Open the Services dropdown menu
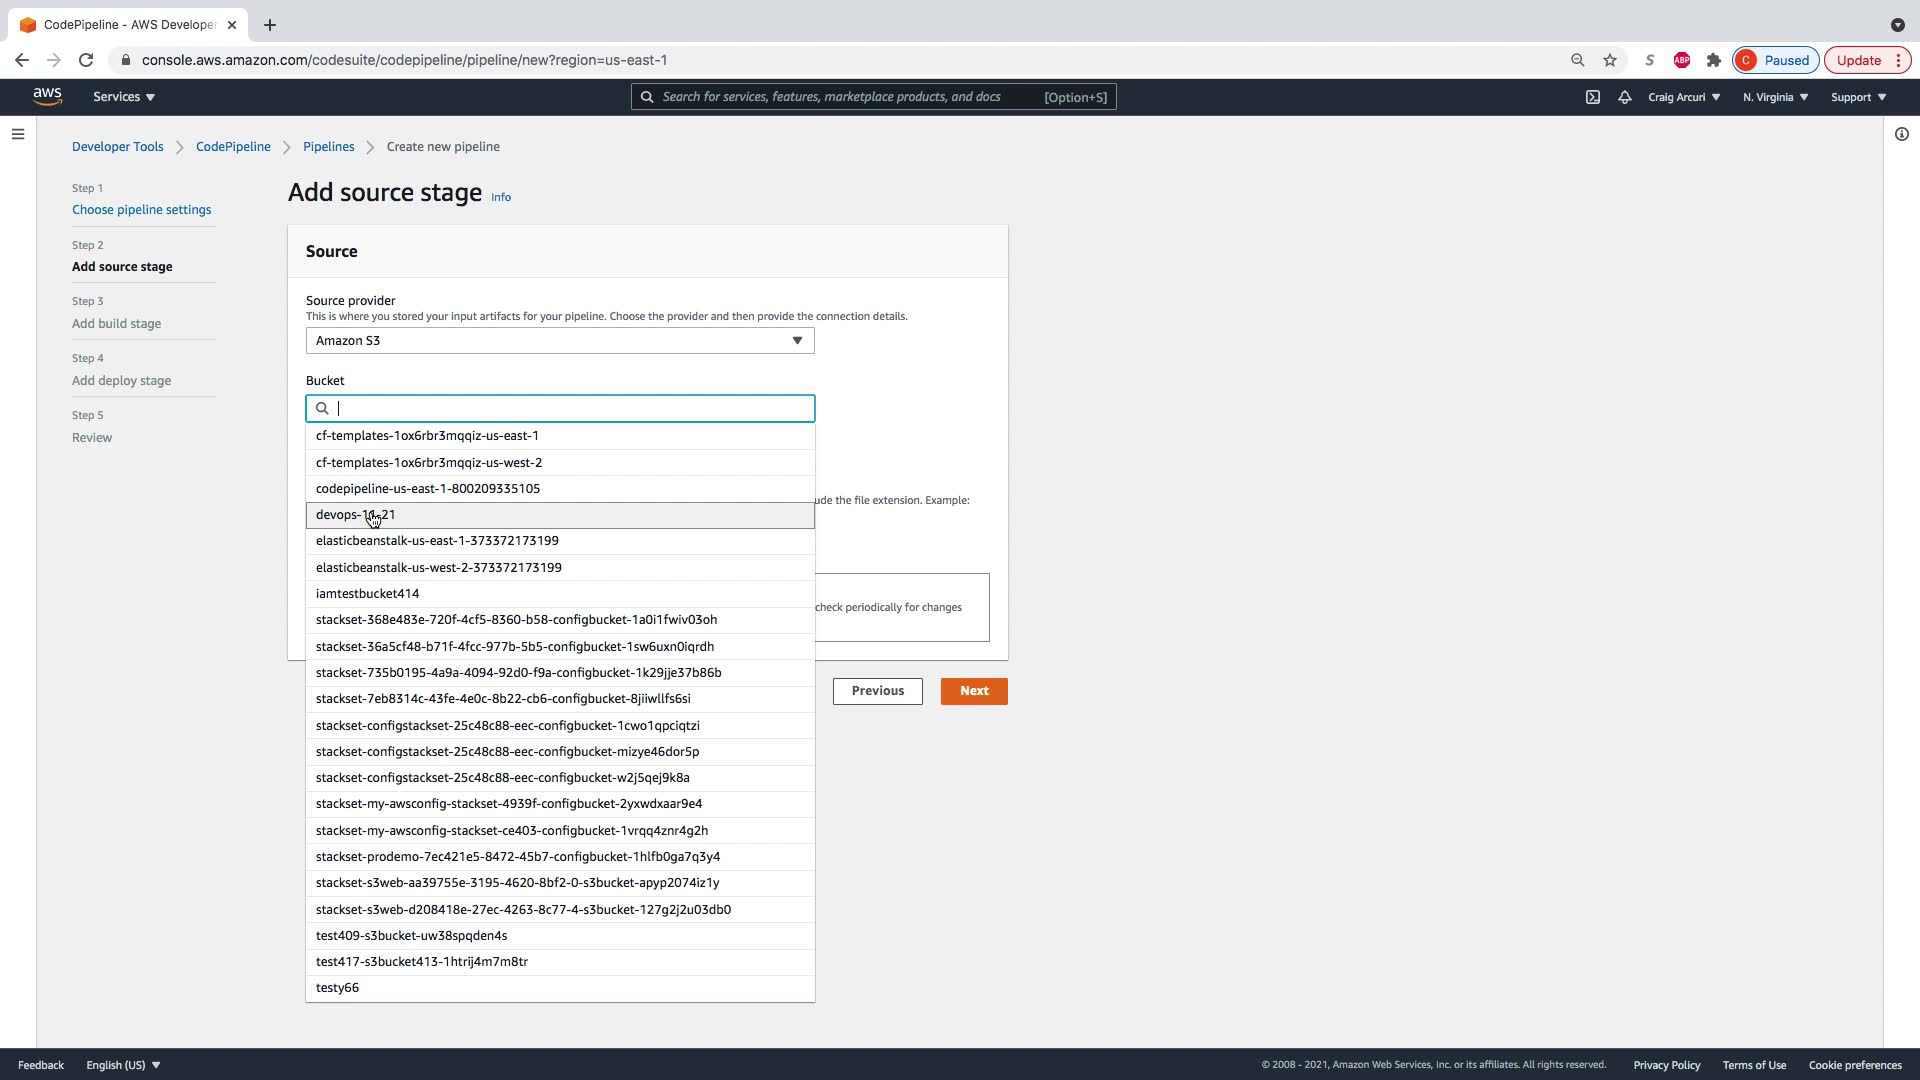 coord(124,97)
